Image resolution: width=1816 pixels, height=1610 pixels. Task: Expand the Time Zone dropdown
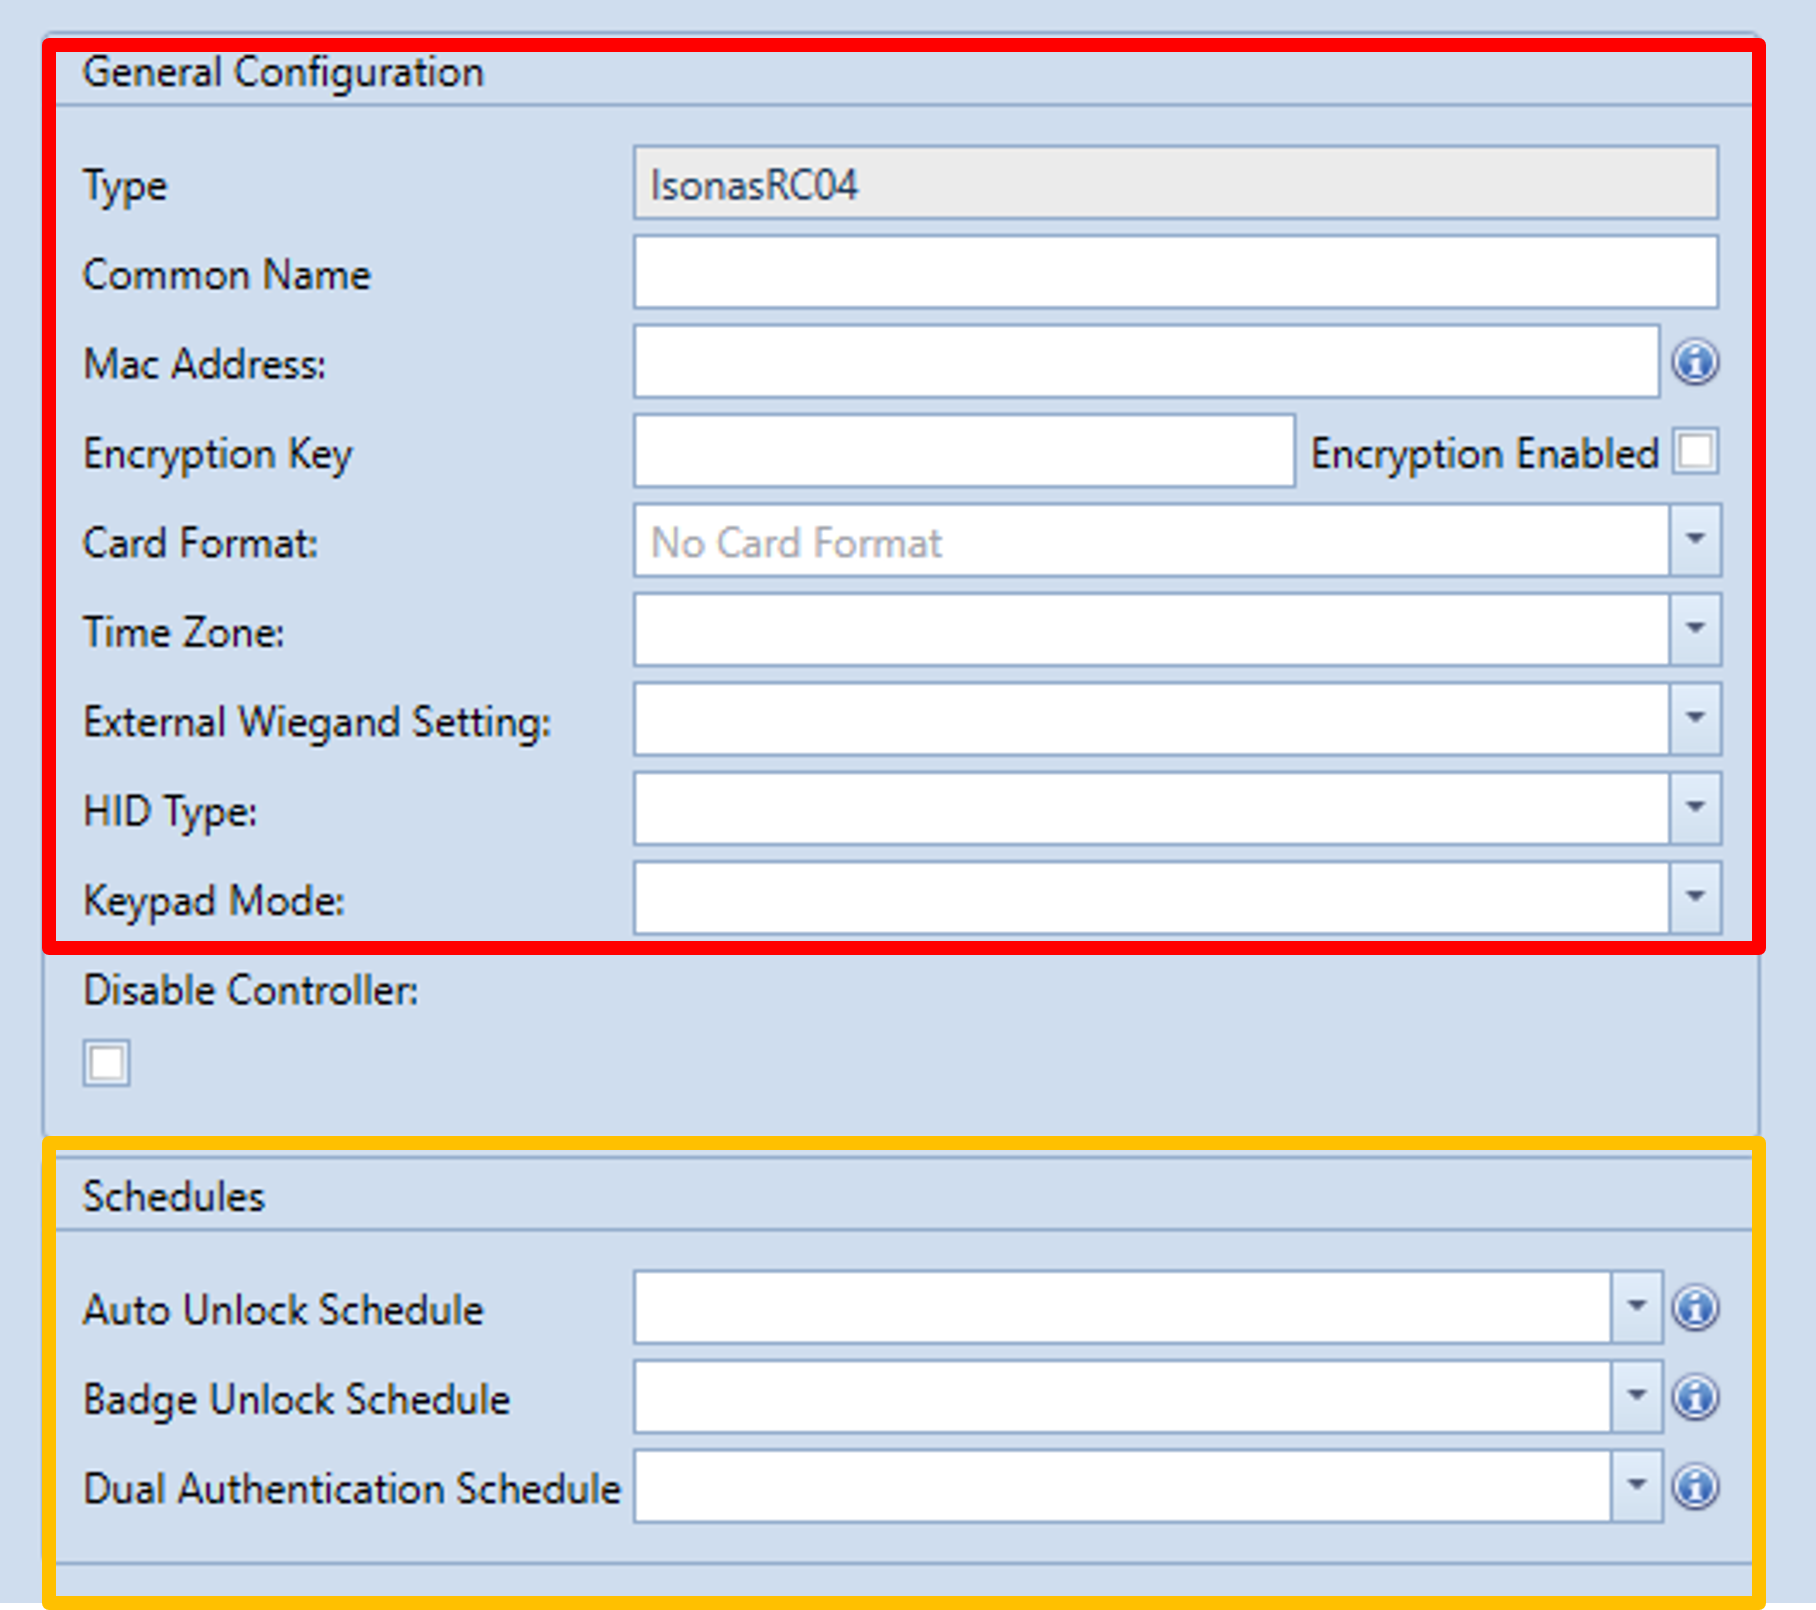pos(1695,629)
